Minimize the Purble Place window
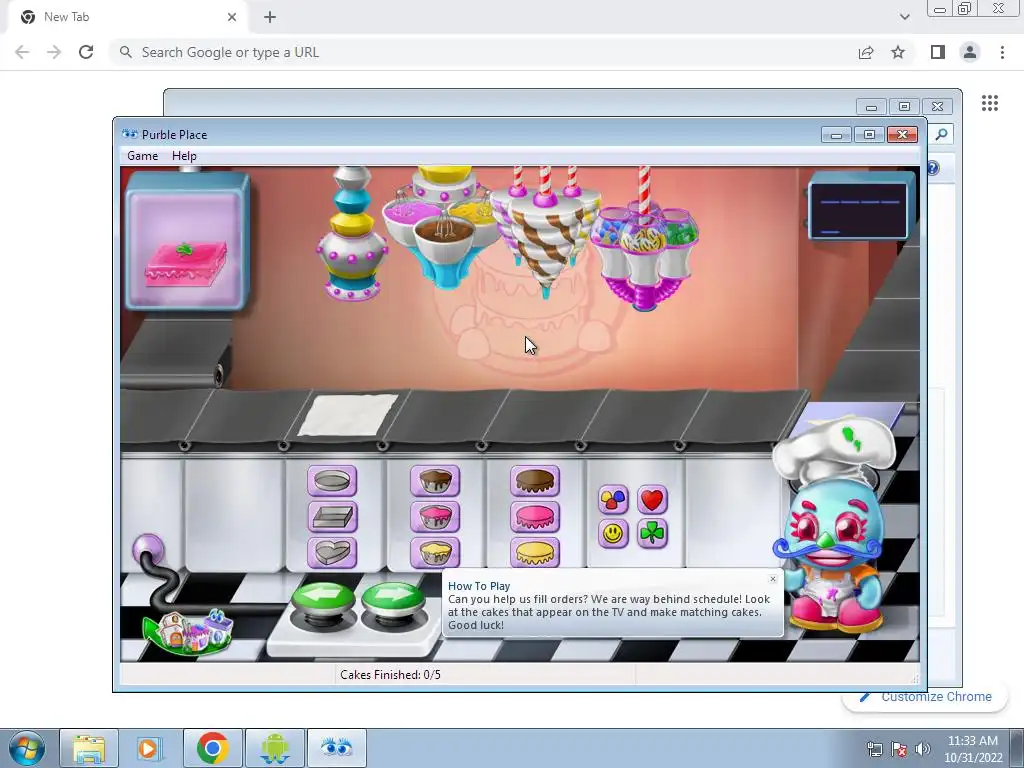Screen dimensions: 1024x768 click(836, 135)
